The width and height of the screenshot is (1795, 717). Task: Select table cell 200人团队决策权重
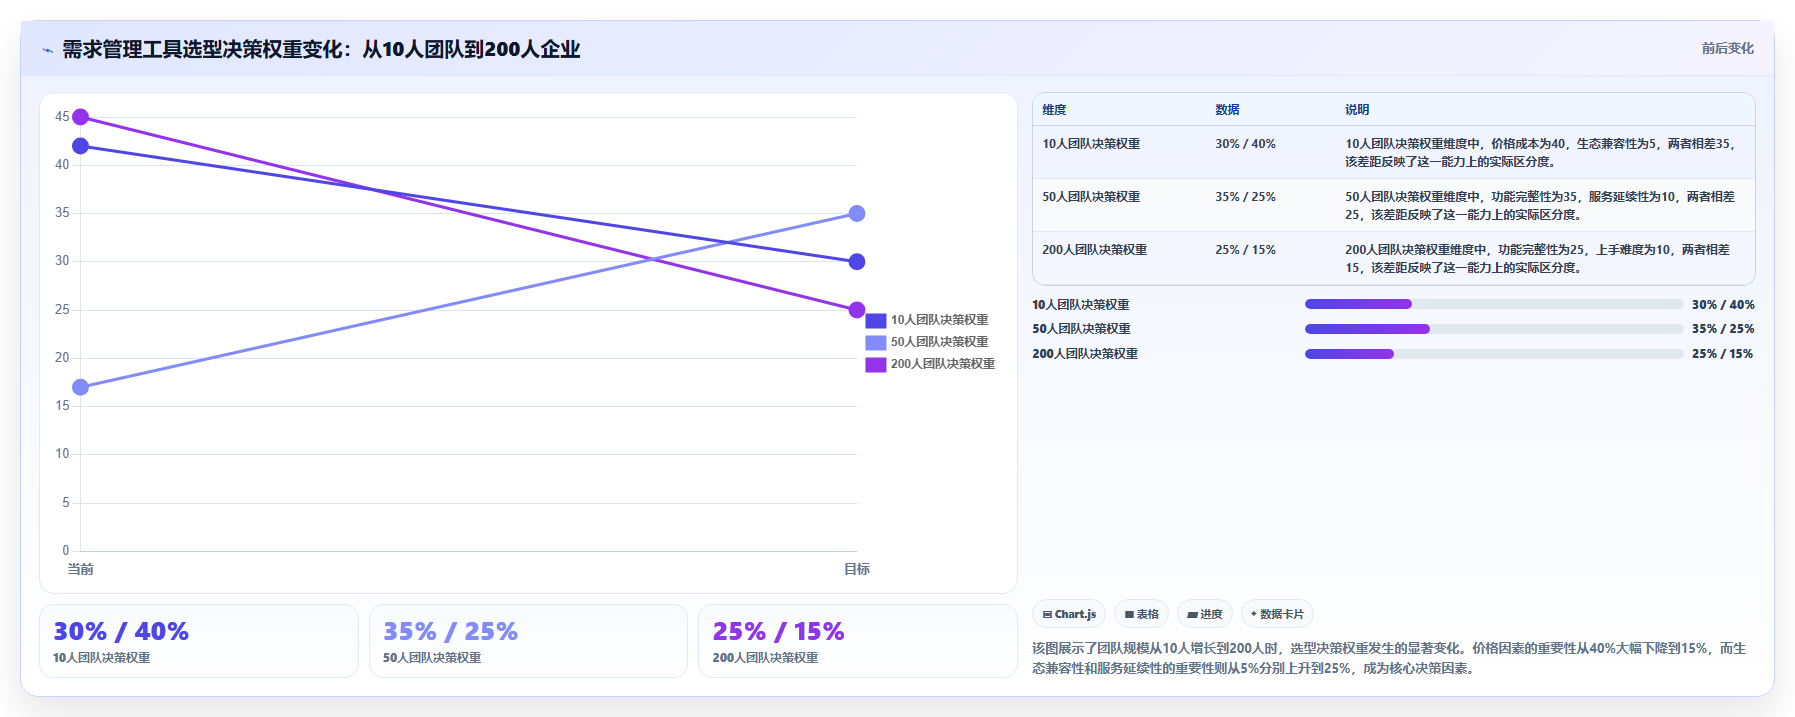click(1094, 250)
